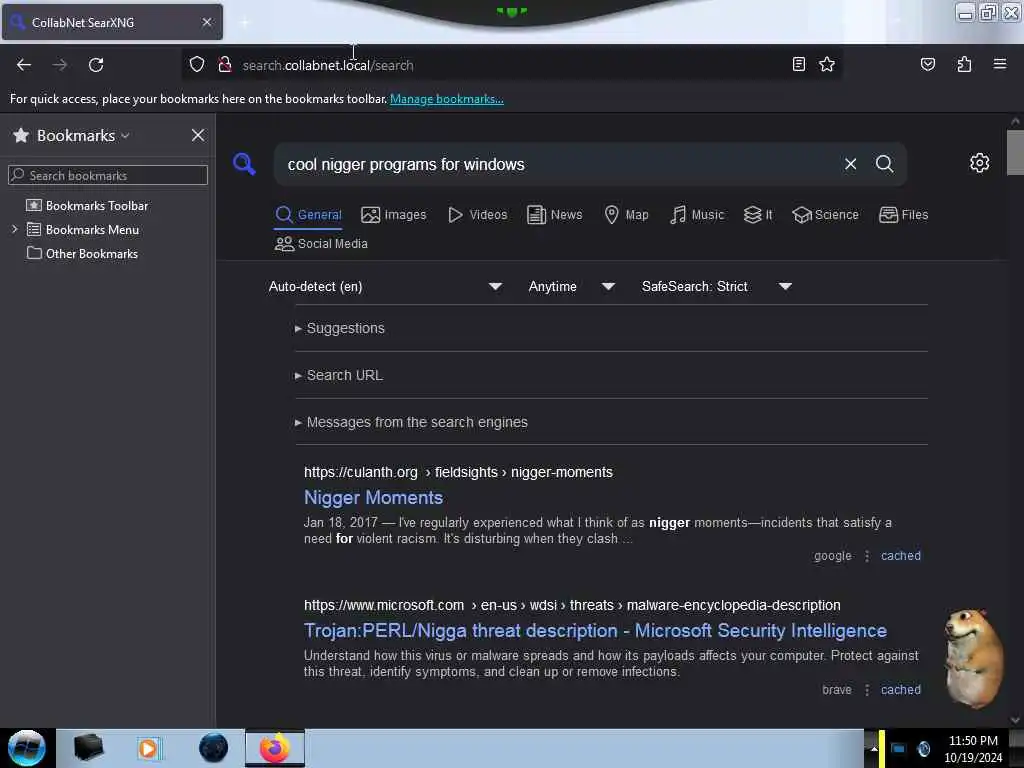Switch to the Videos search tab
This screenshot has height=768, width=1024.
point(477,214)
